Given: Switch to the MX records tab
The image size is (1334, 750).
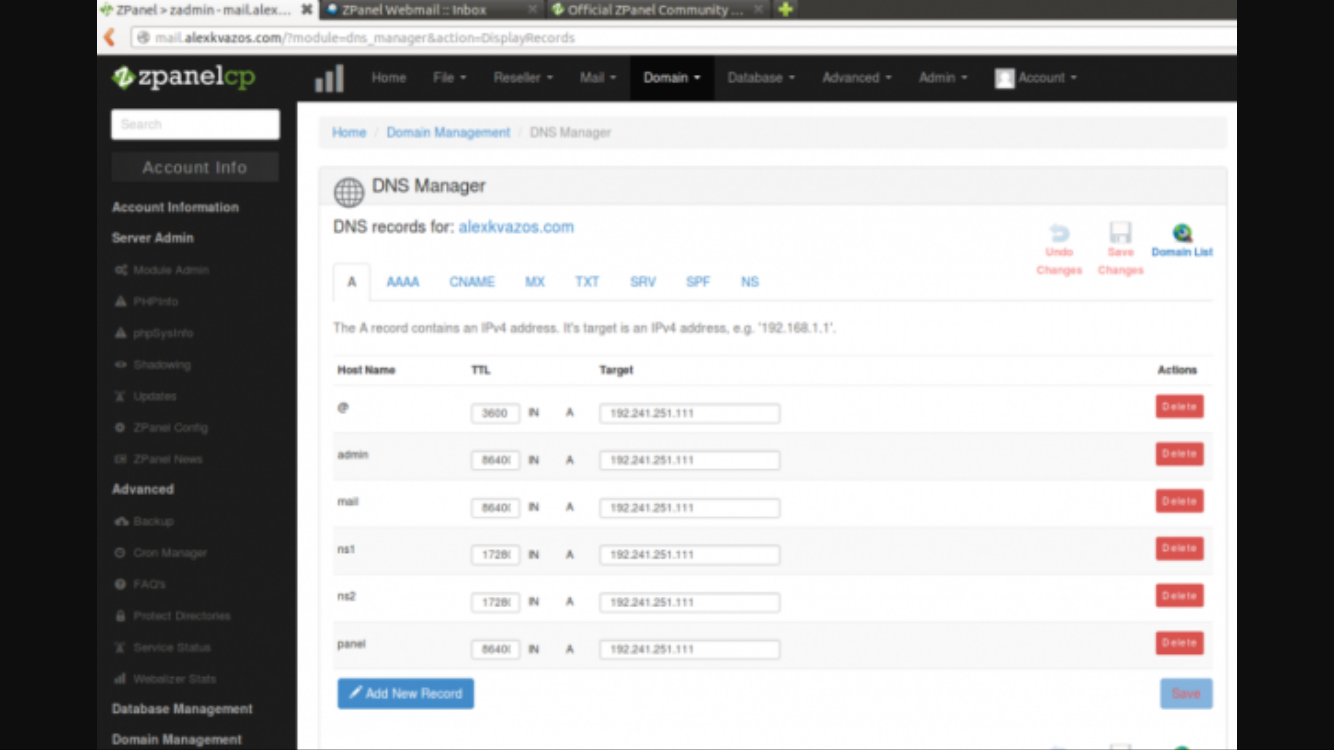Looking at the screenshot, I should tap(535, 282).
